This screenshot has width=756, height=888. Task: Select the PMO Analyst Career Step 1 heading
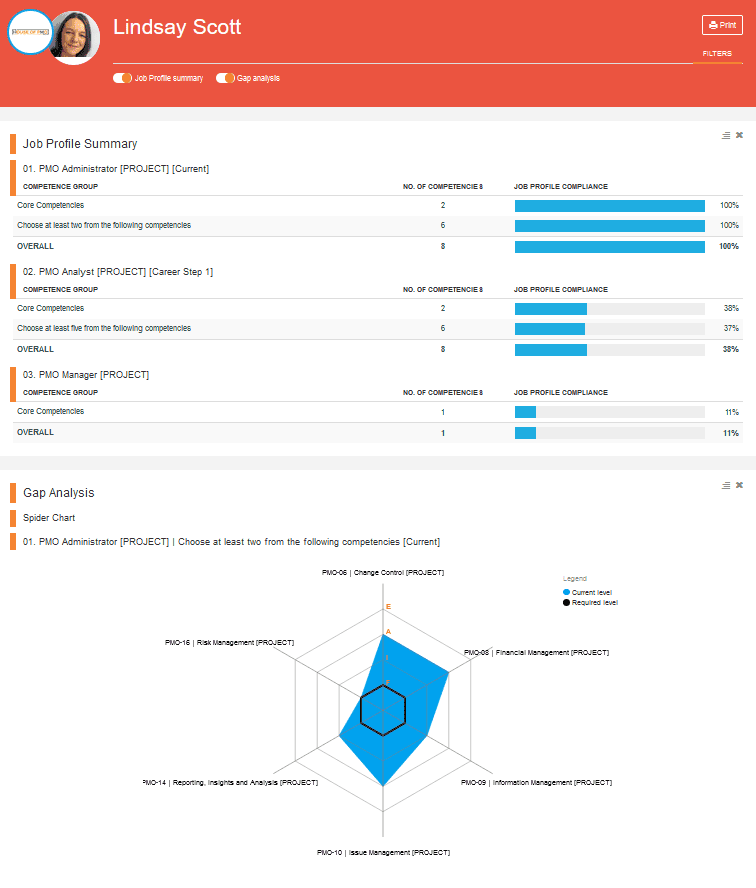click(118, 272)
